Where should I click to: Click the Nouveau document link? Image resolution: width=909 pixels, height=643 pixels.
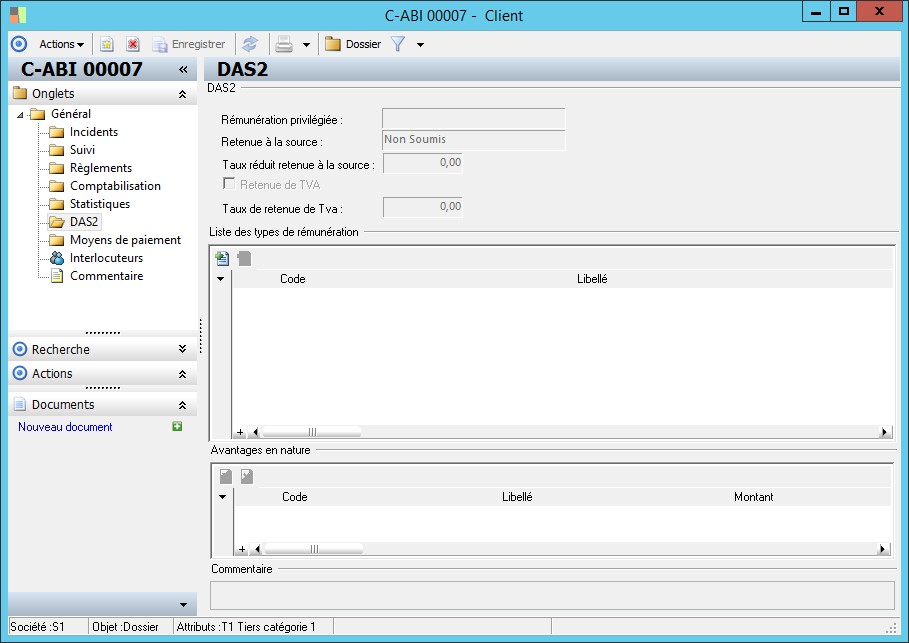coord(65,427)
